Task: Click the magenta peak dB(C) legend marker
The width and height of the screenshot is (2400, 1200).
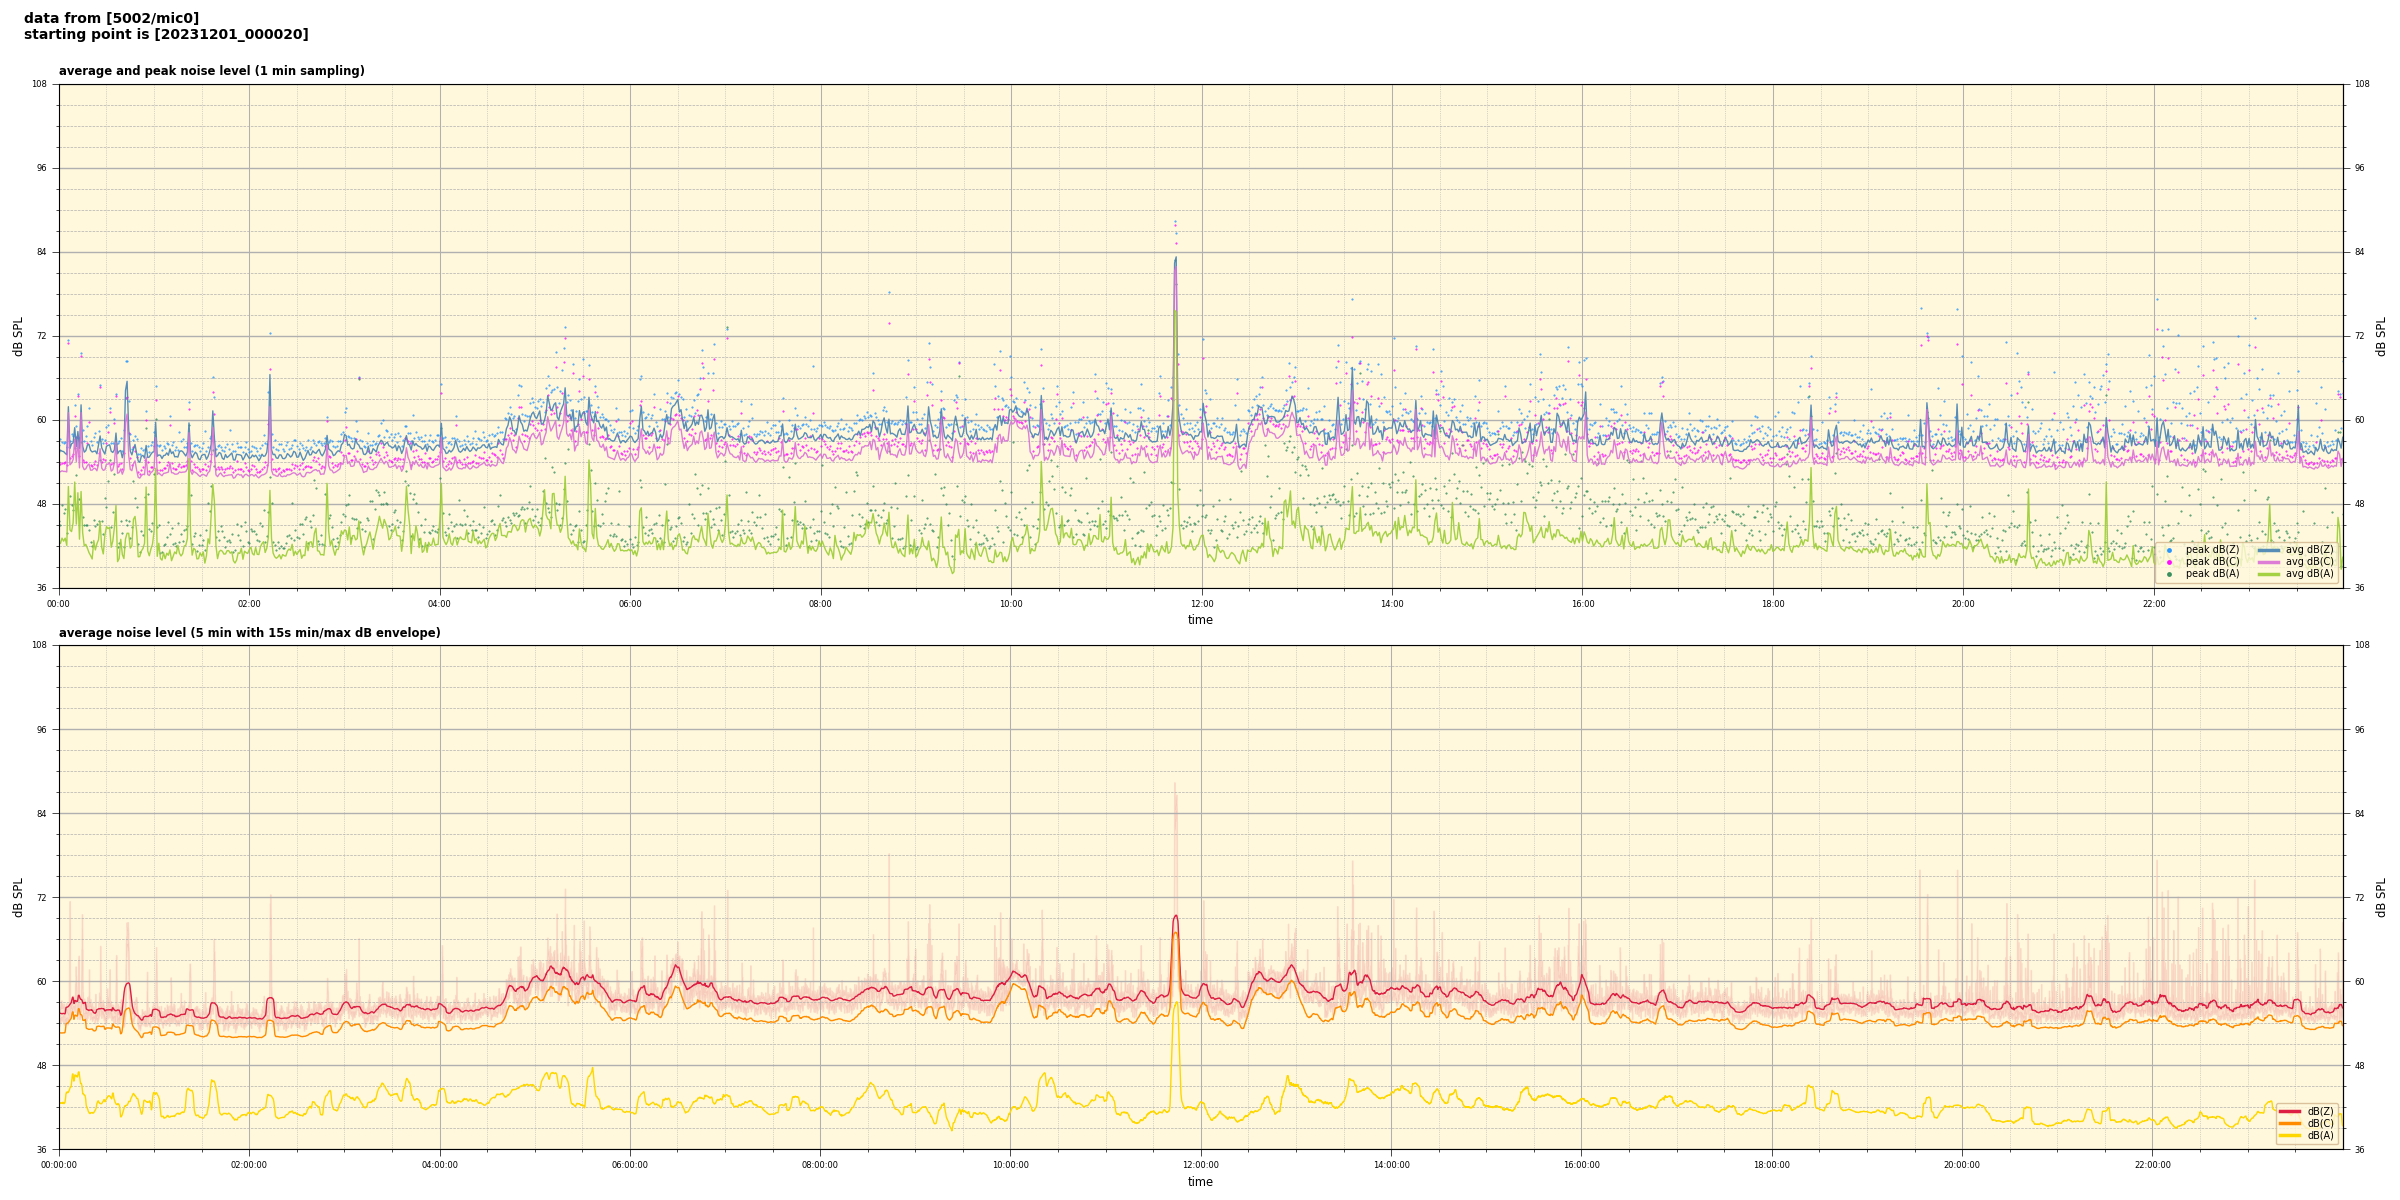Action: [x=2169, y=562]
